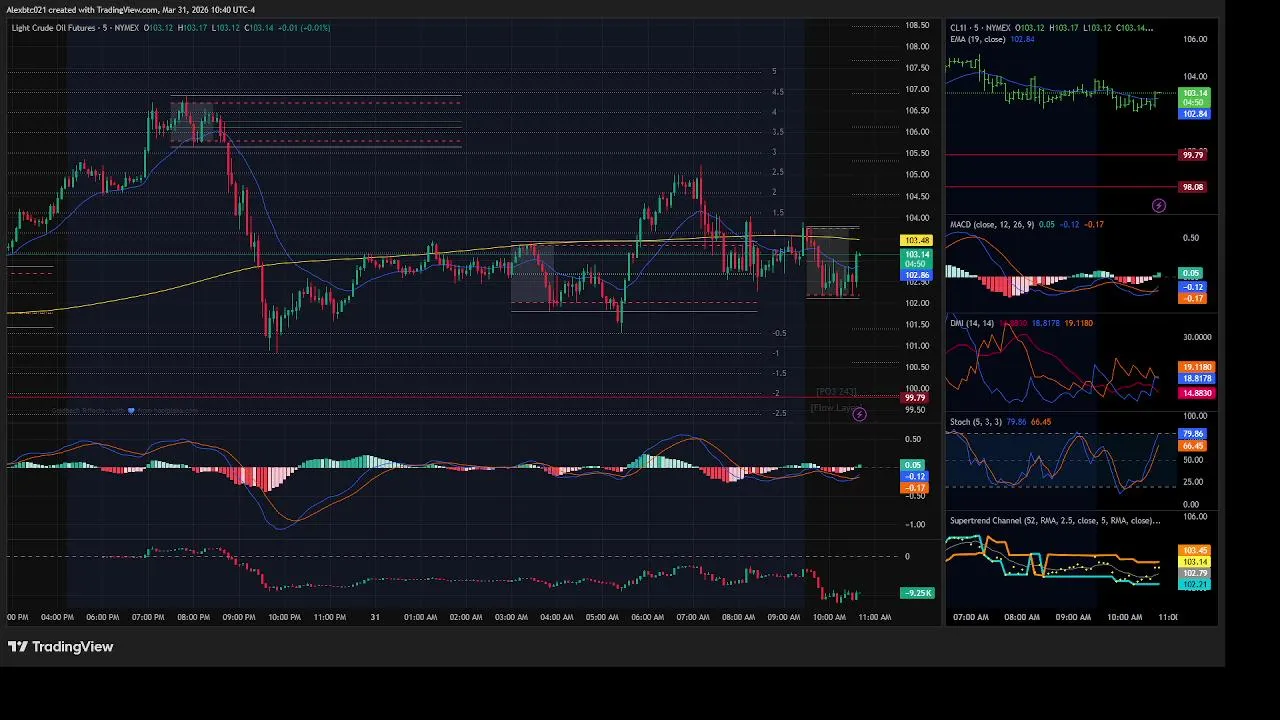Click the TradingView logo at bottom left
This screenshot has width=1280, height=720.
point(60,647)
